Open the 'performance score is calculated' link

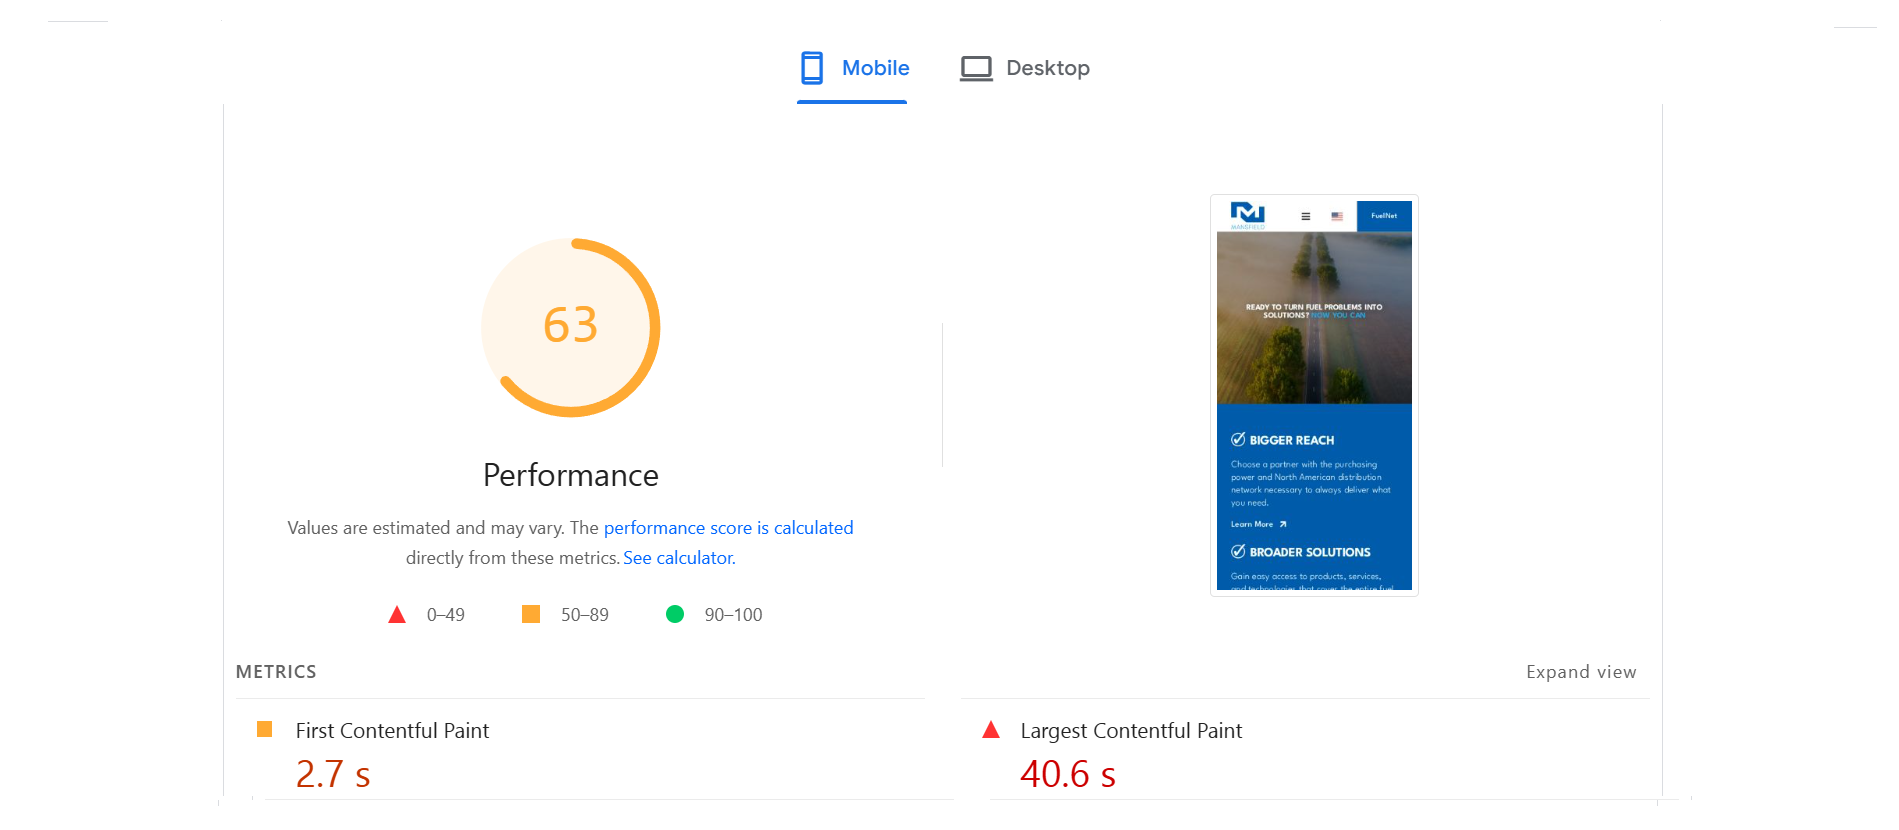click(728, 528)
